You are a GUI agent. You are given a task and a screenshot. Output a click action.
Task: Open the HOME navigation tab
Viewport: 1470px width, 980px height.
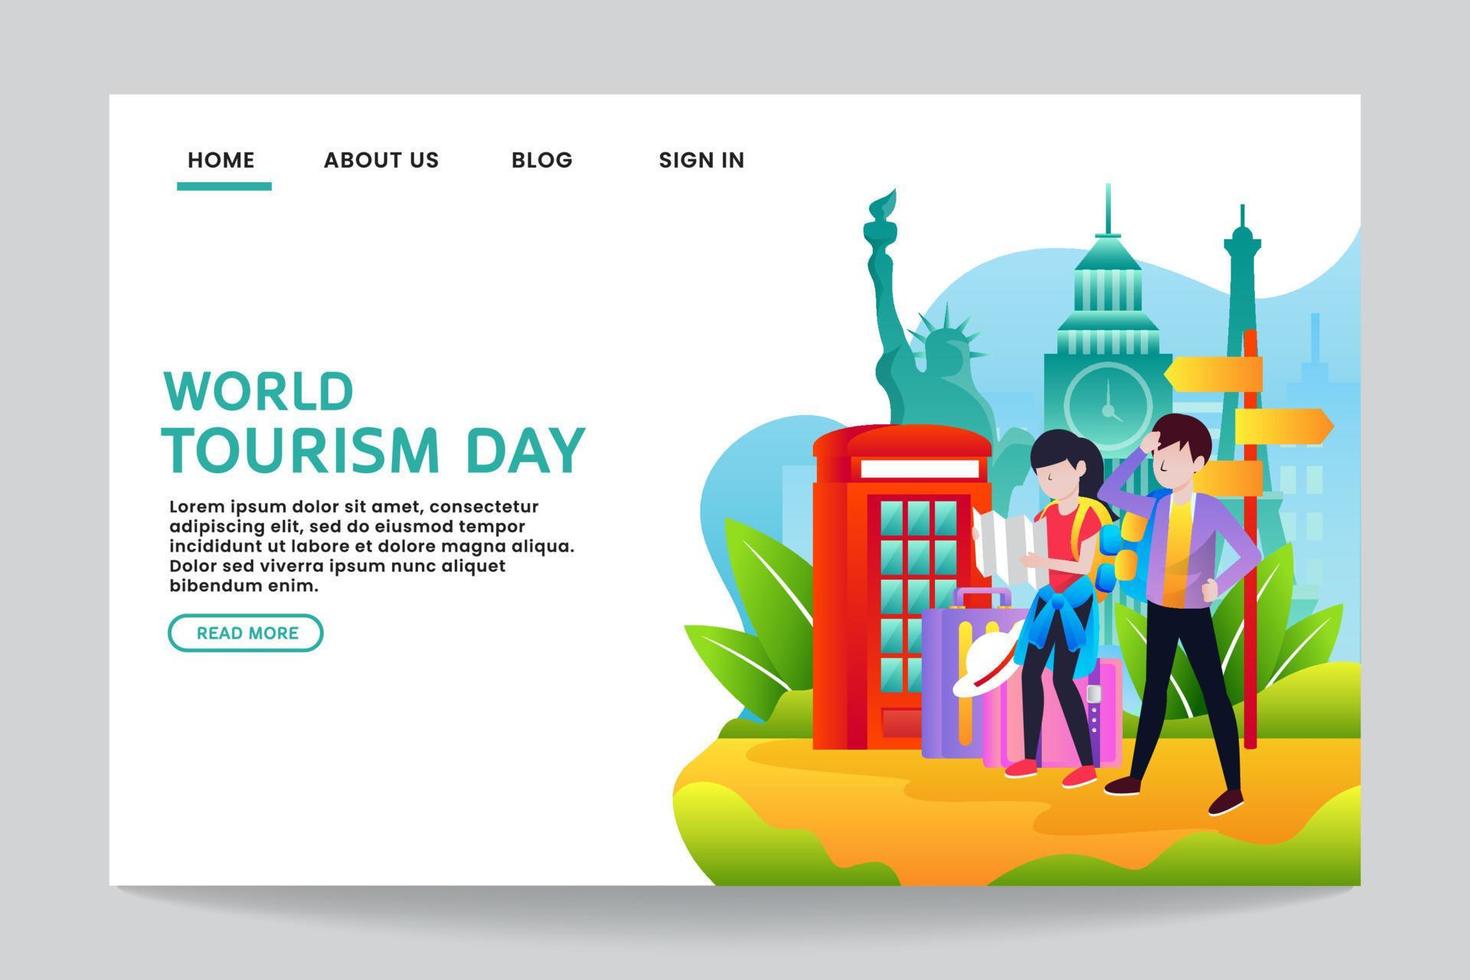[x=221, y=160]
